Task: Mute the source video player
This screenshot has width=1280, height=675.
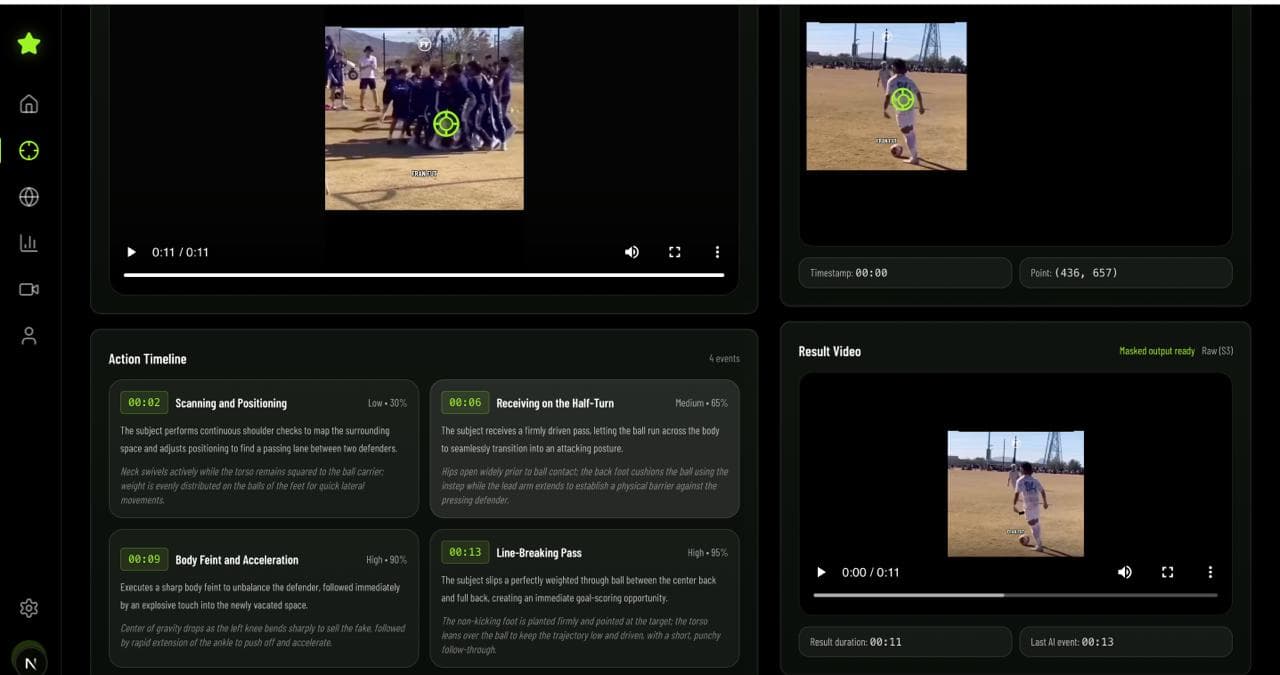Action: click(631, 252)
